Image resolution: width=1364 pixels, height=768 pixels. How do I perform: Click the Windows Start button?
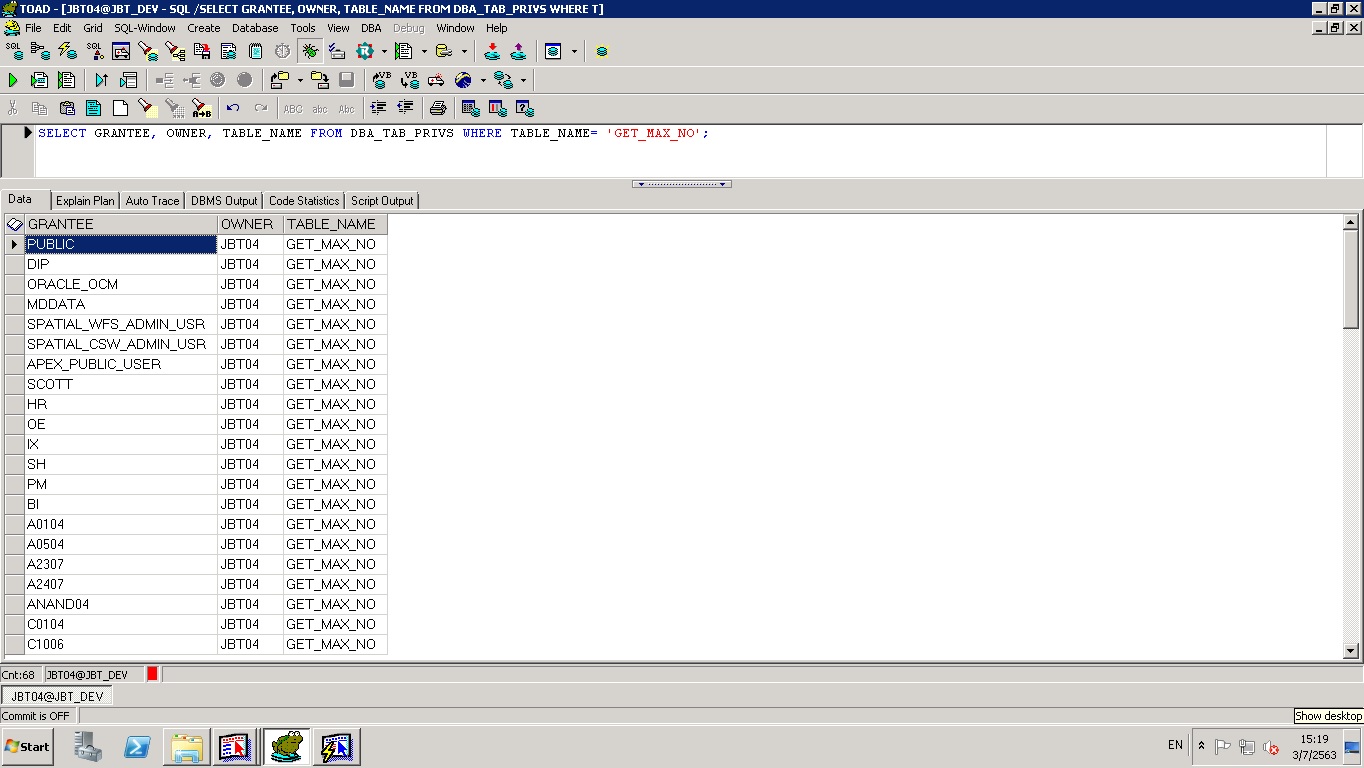[x=28, y=747]
